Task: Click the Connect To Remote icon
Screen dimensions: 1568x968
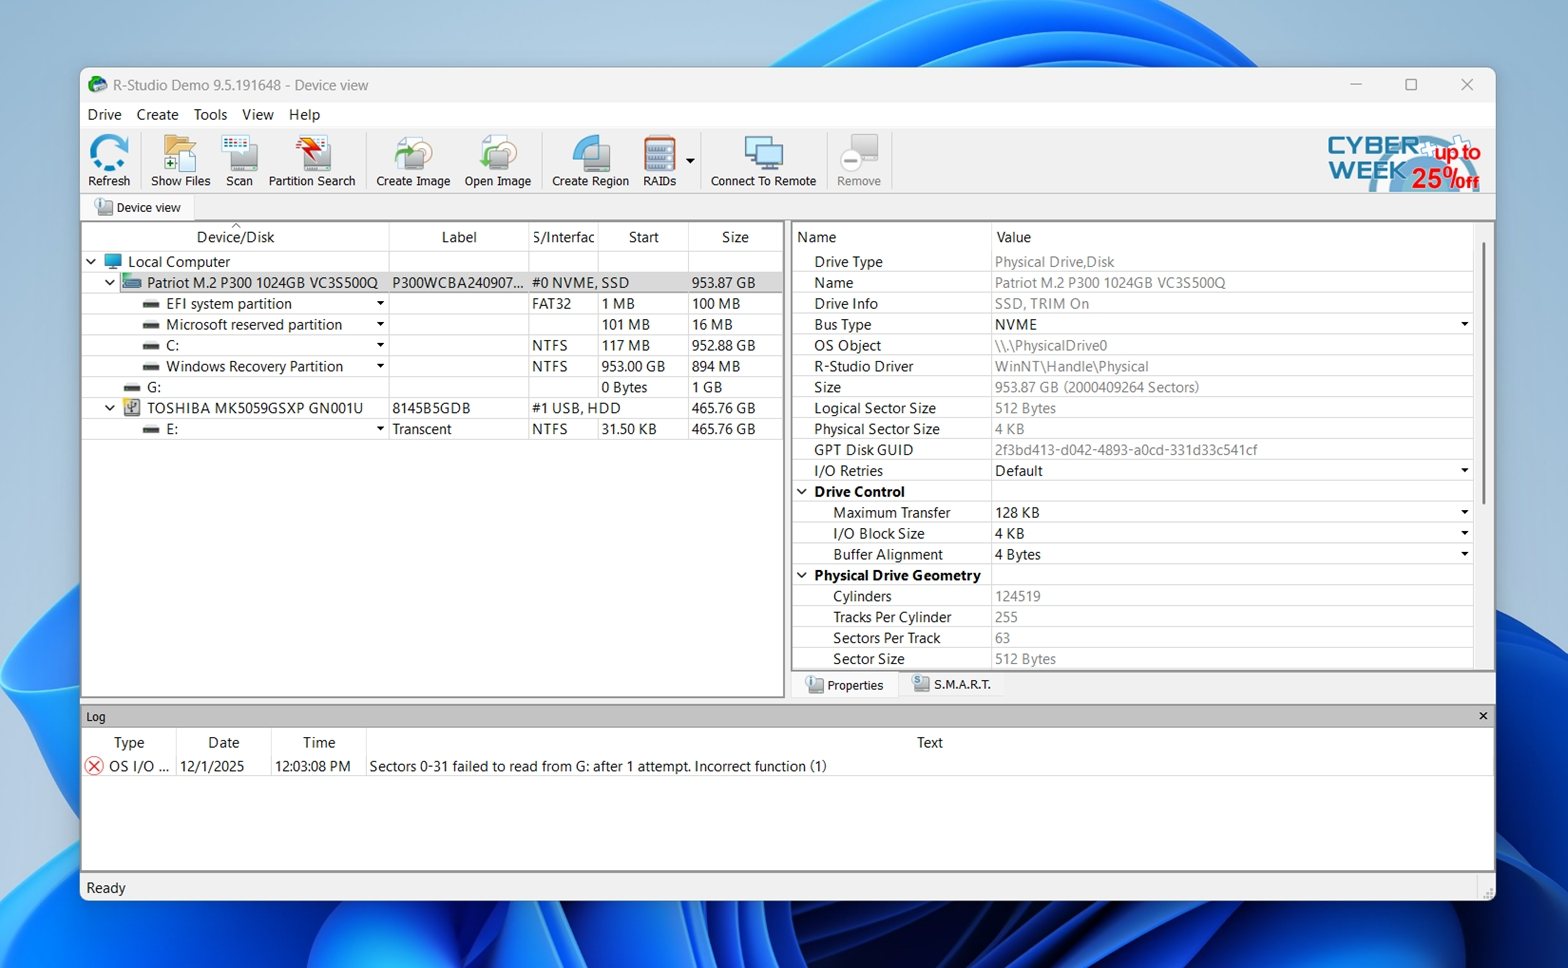Action: (x=763, y=160)
